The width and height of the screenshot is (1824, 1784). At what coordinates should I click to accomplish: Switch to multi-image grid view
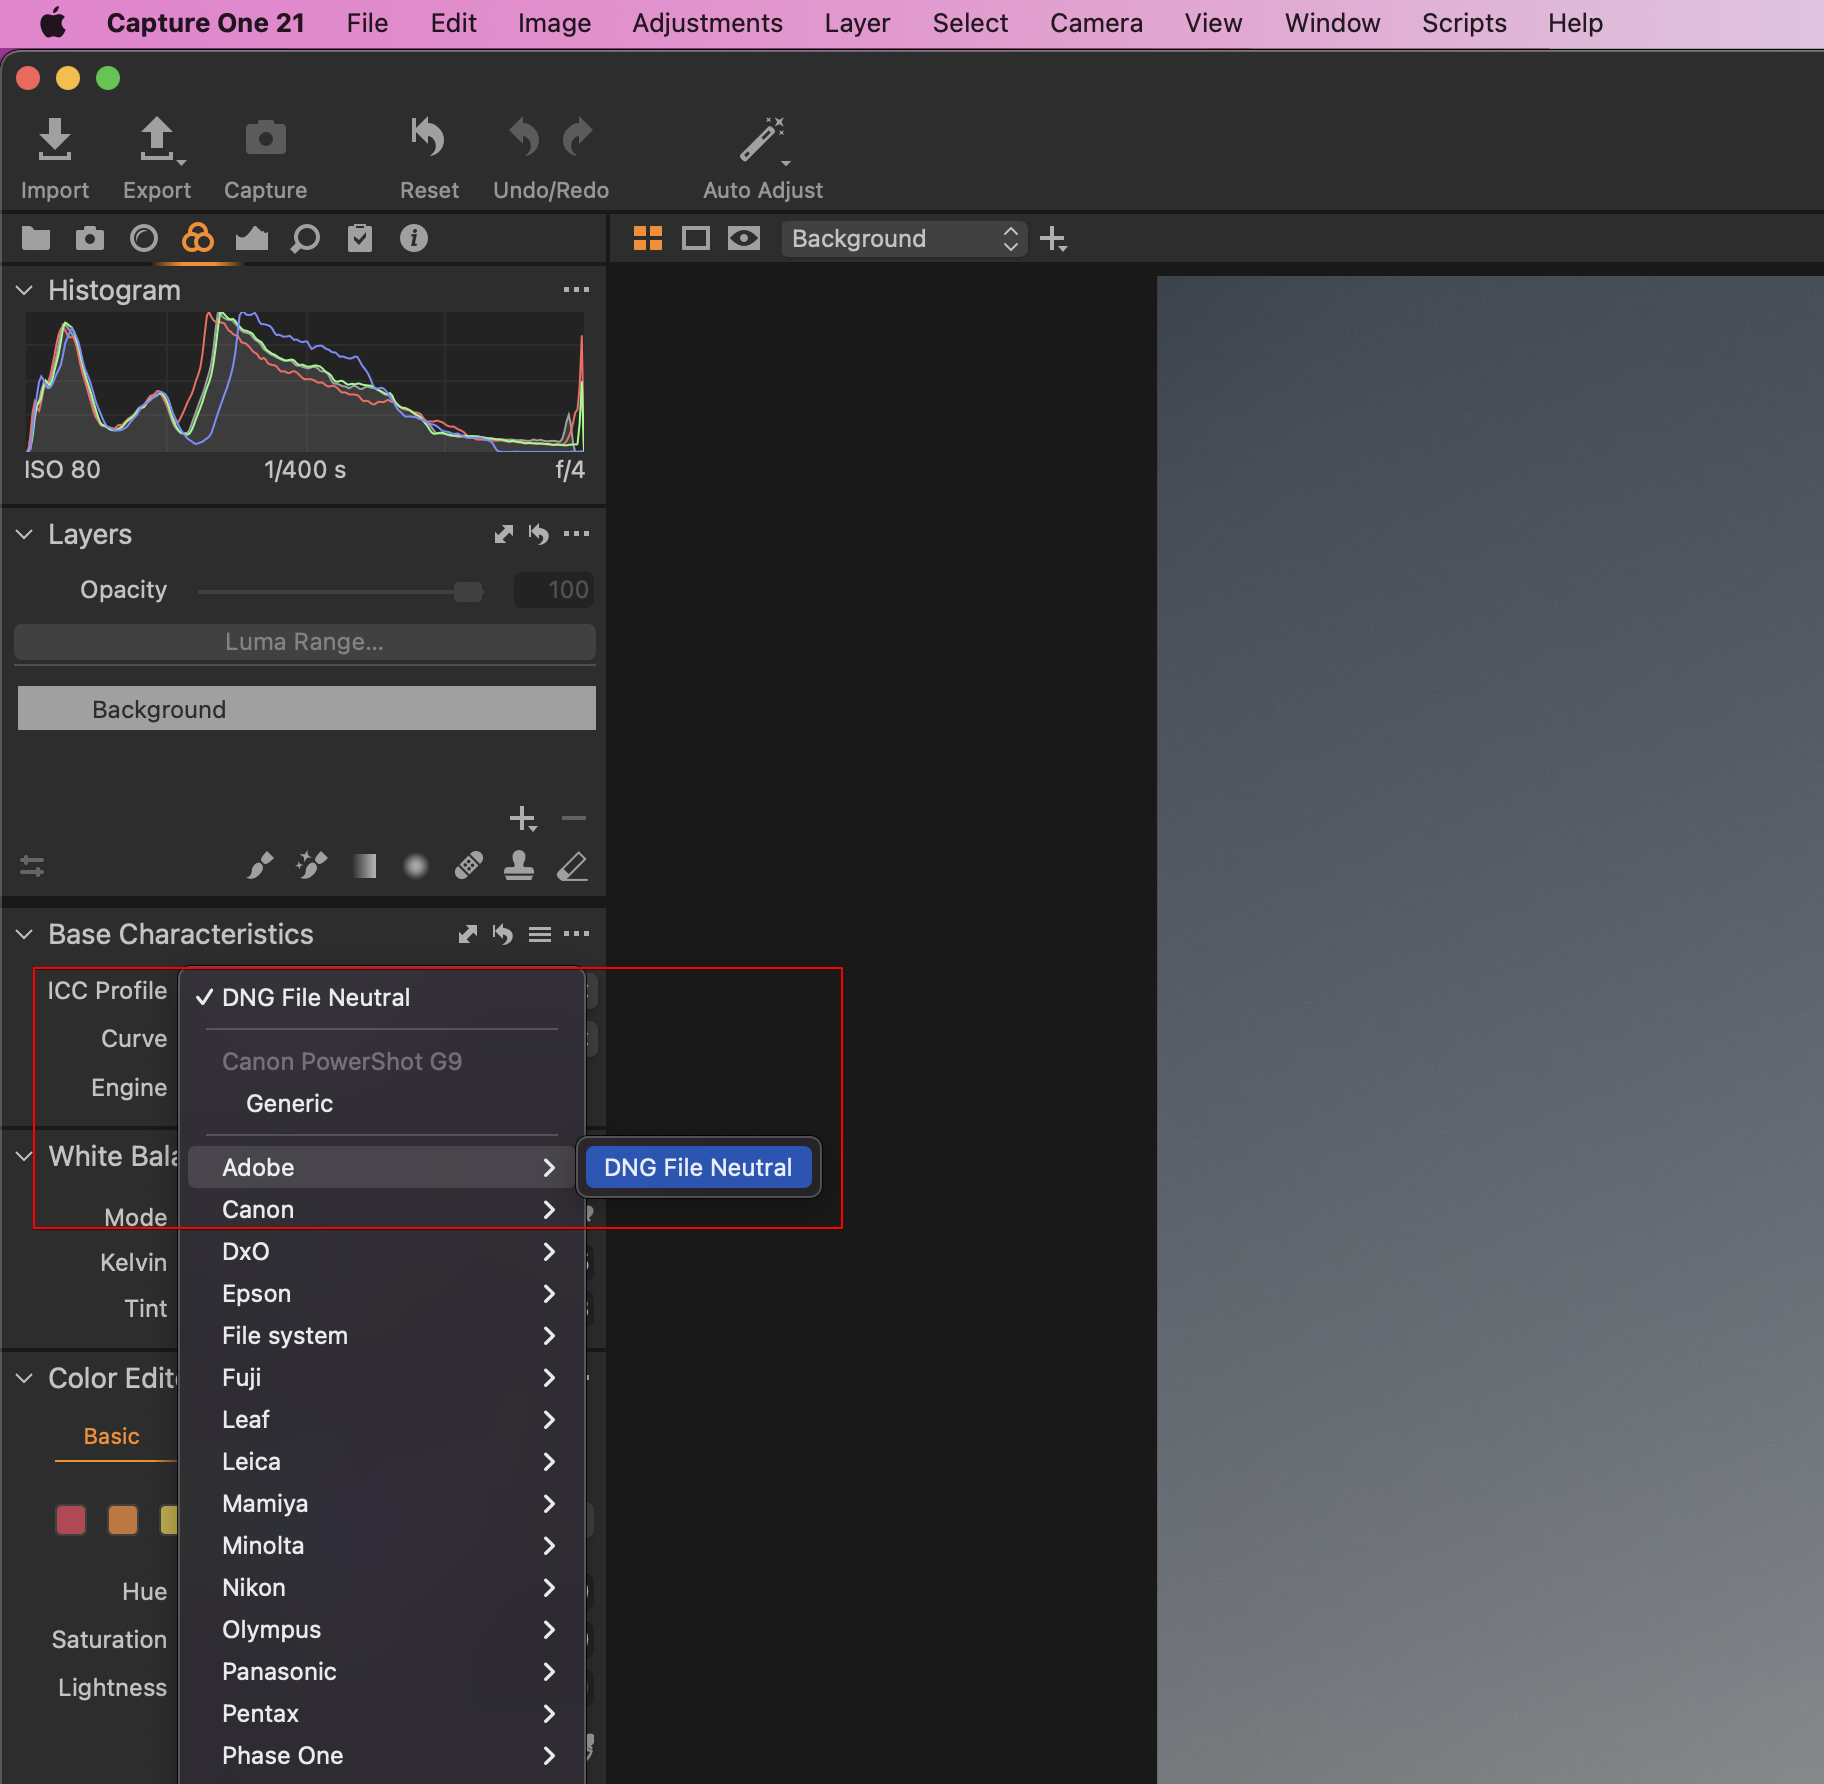pos(648,239)
